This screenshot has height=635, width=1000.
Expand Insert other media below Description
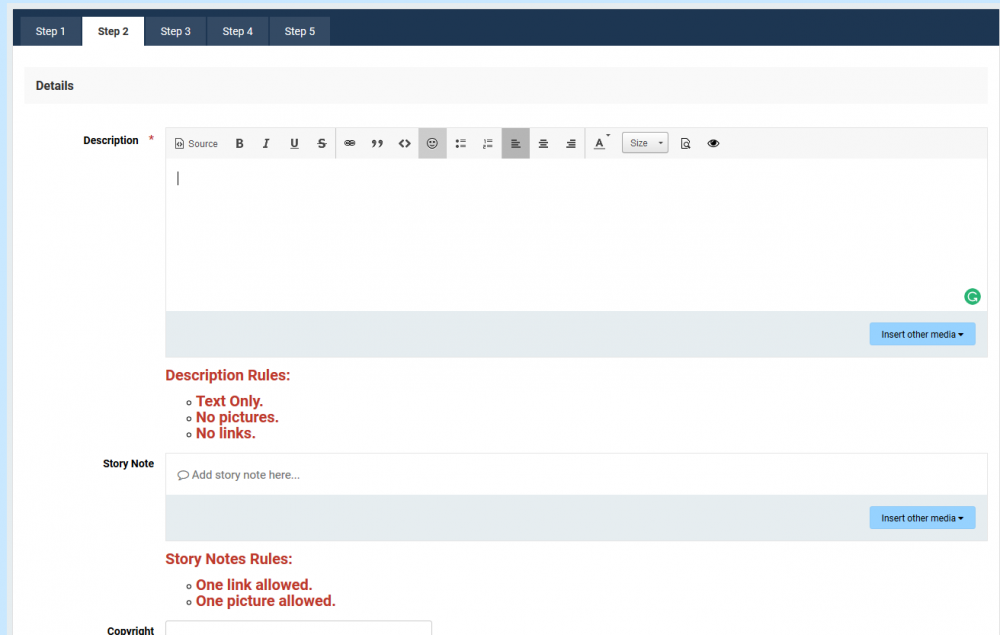tap(921, 333)
